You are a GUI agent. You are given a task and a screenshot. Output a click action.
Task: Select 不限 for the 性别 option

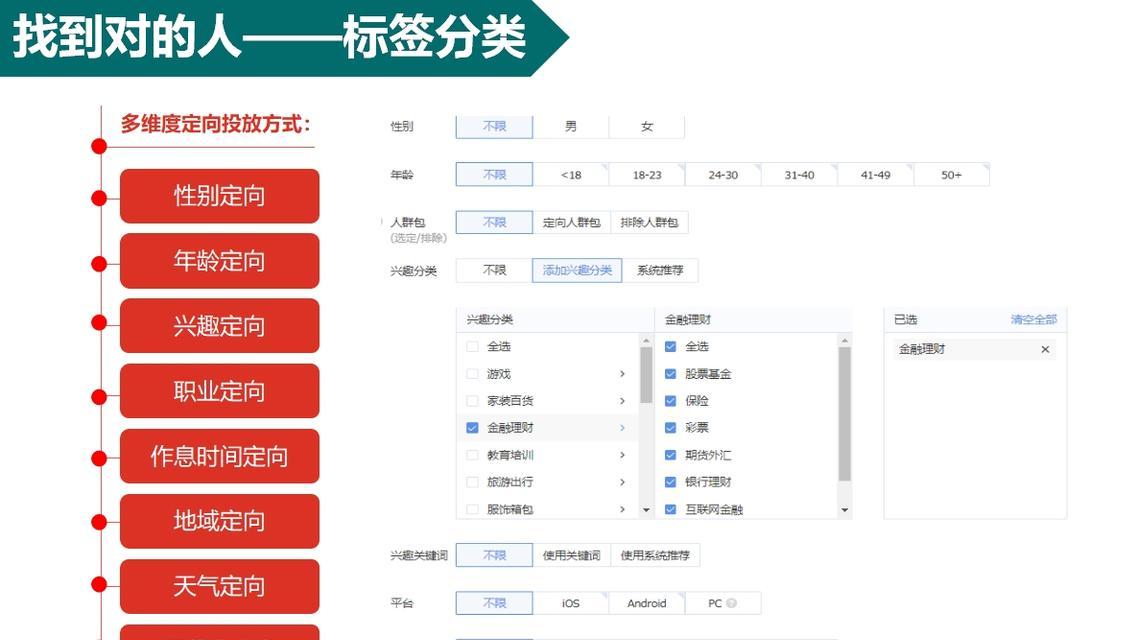[x=494, y=126]
